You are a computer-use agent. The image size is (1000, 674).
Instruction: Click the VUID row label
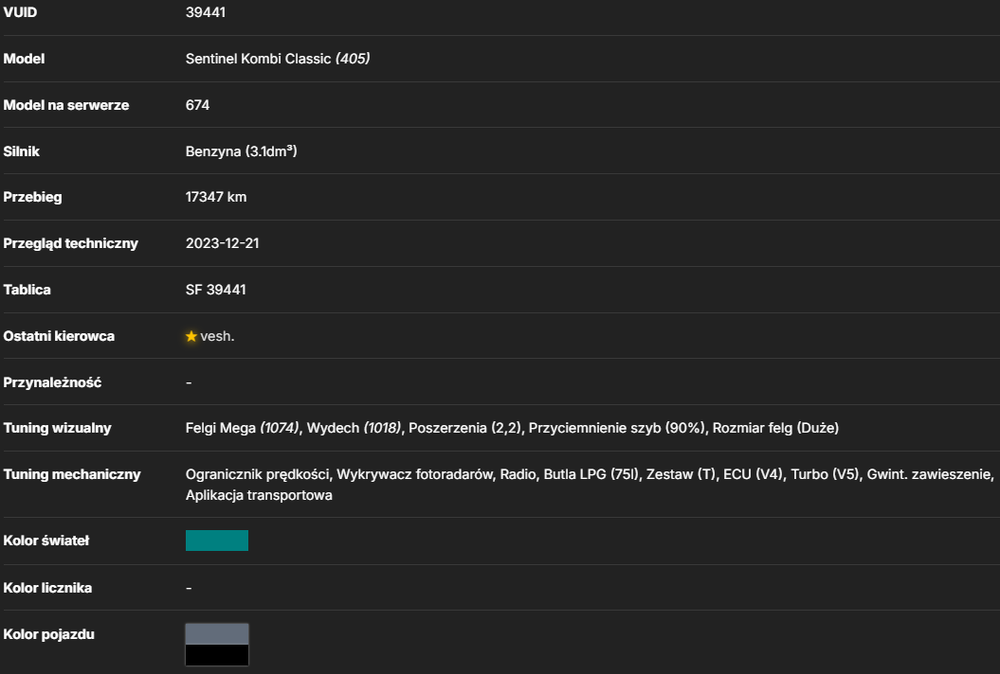point(20,12)
